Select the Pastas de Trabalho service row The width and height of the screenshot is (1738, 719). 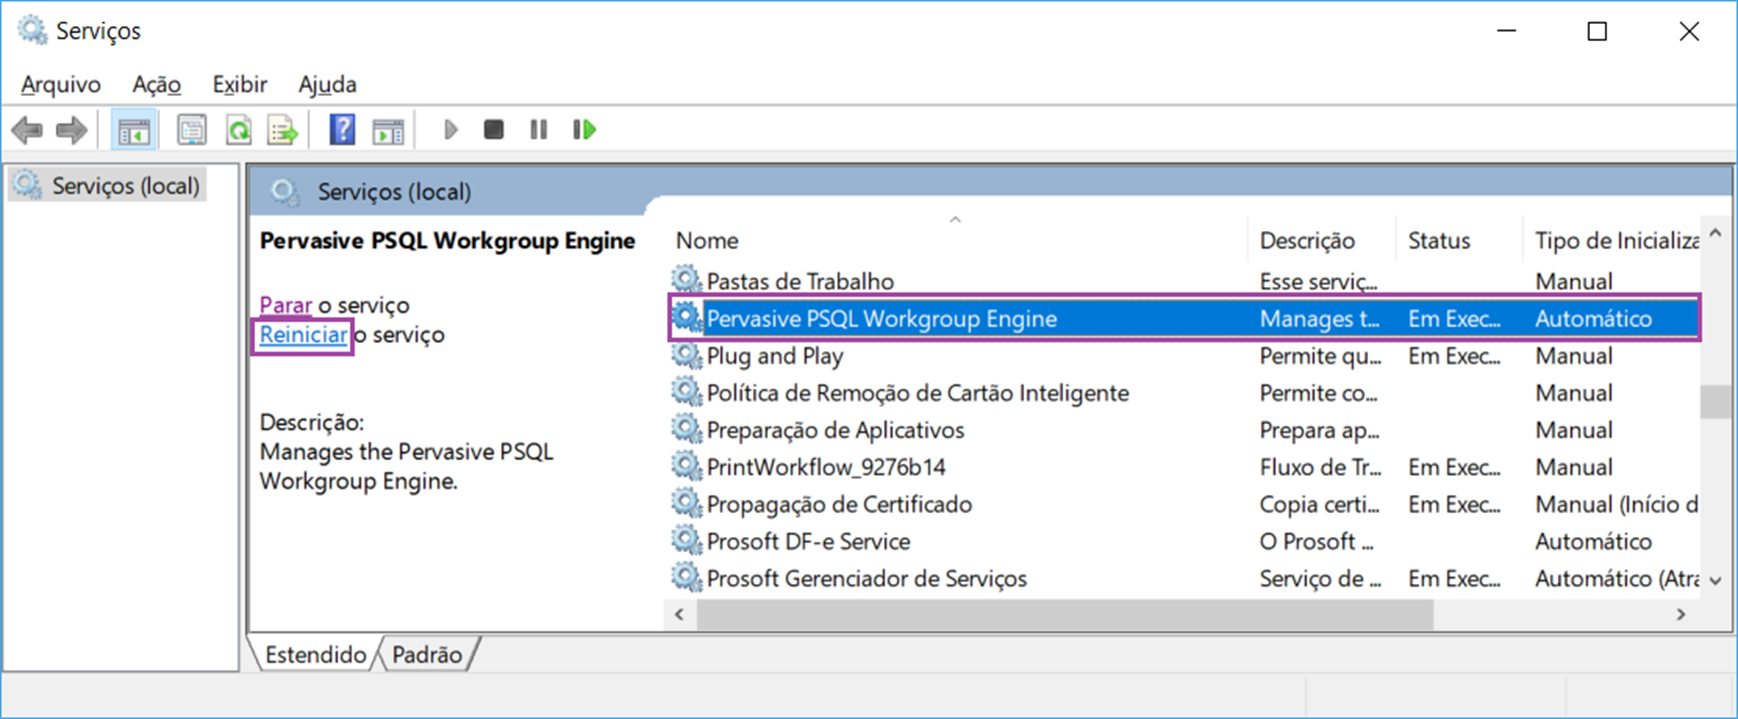pos(1183,281)
